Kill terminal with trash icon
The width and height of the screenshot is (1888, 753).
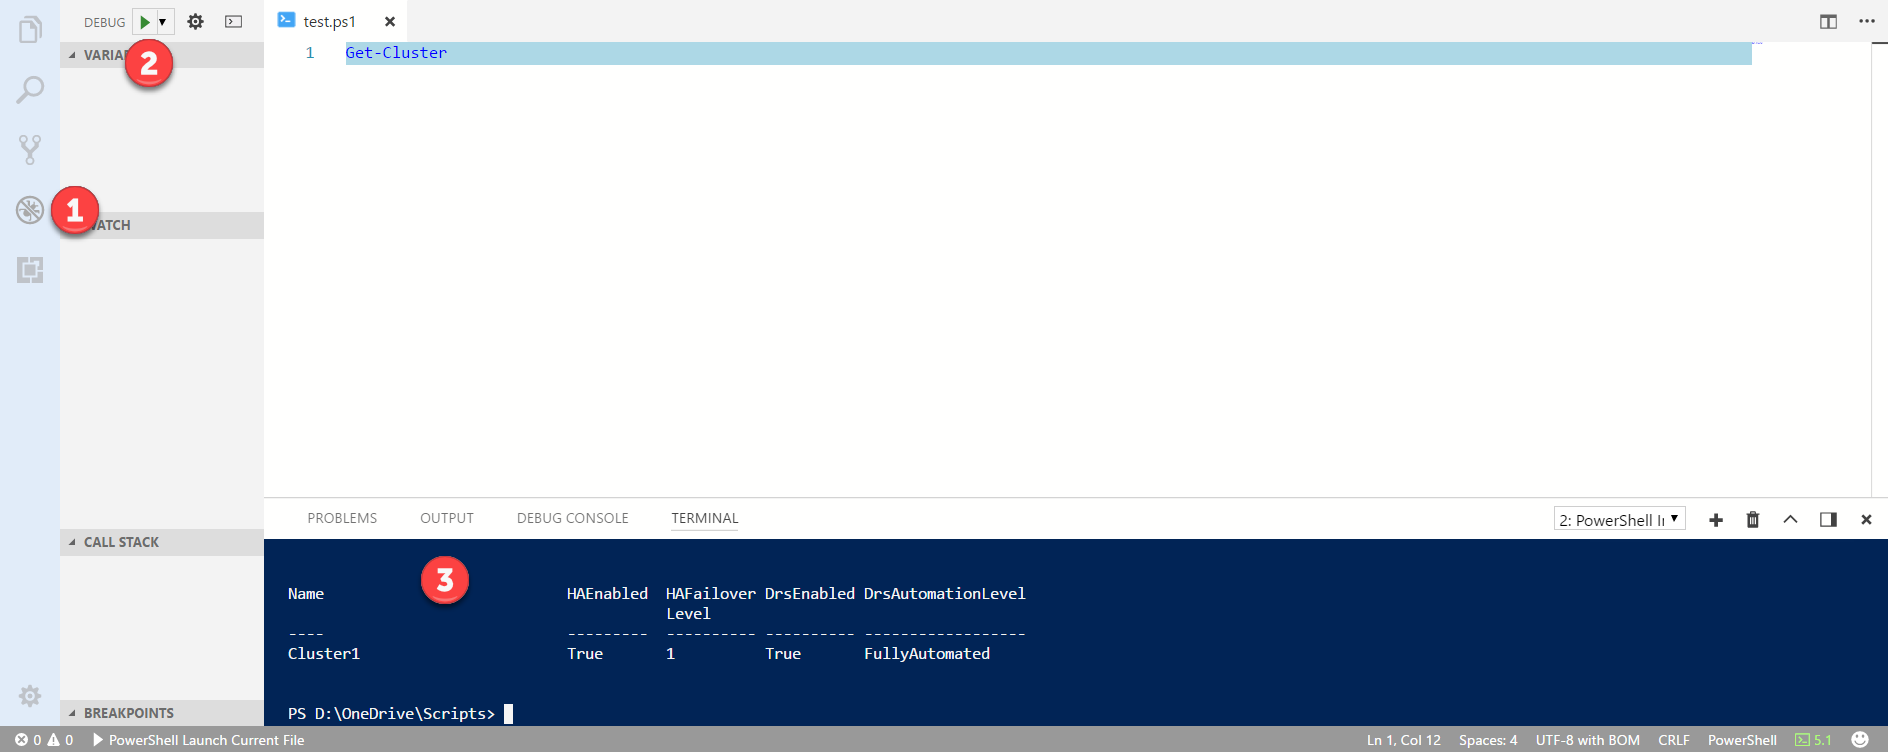[x=1753, y=520]
